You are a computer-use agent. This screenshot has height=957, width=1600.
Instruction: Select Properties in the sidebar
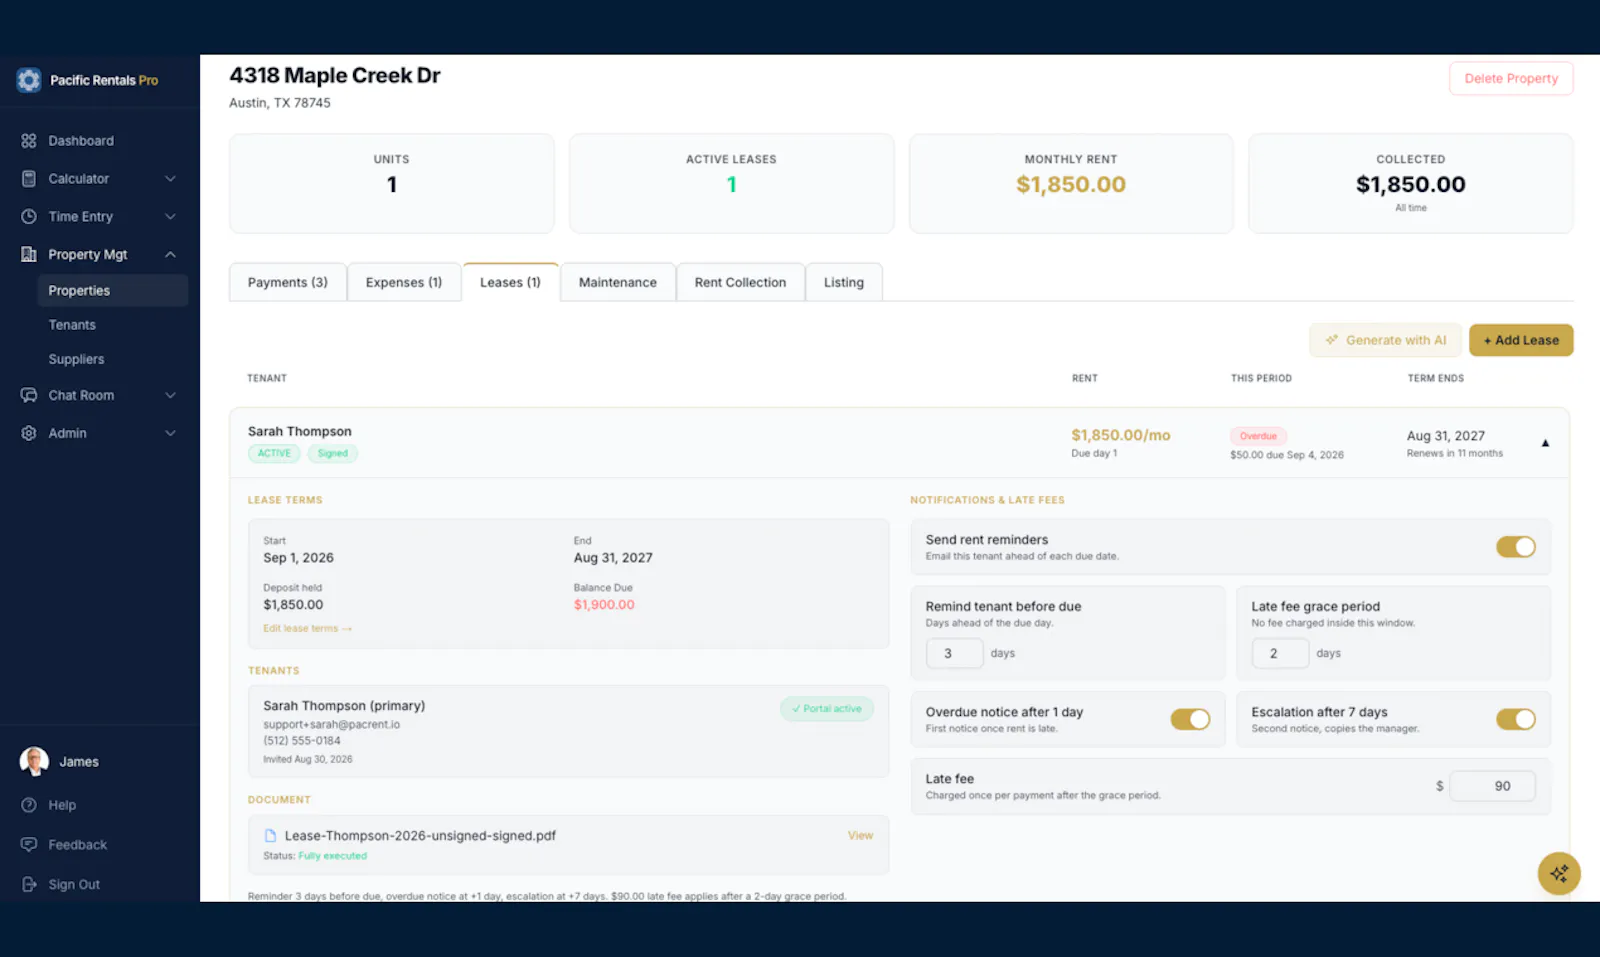pos(112,291)
